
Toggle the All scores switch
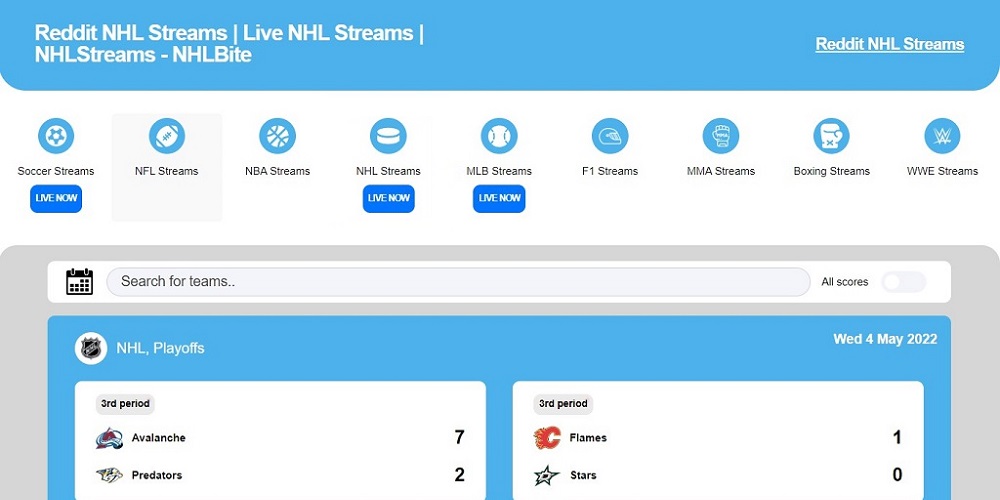point(904,282)
